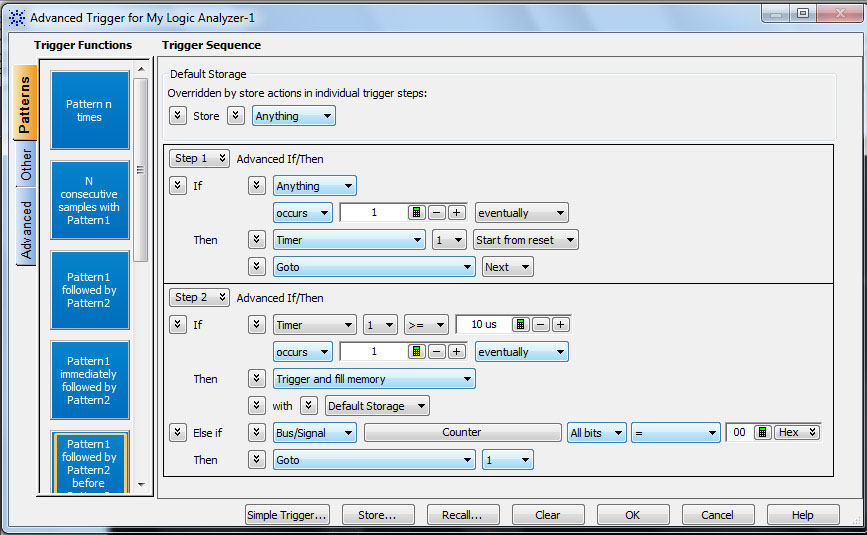
Task: Open calculator keypad for Timer 10 us value
Action: coord(520,325)
